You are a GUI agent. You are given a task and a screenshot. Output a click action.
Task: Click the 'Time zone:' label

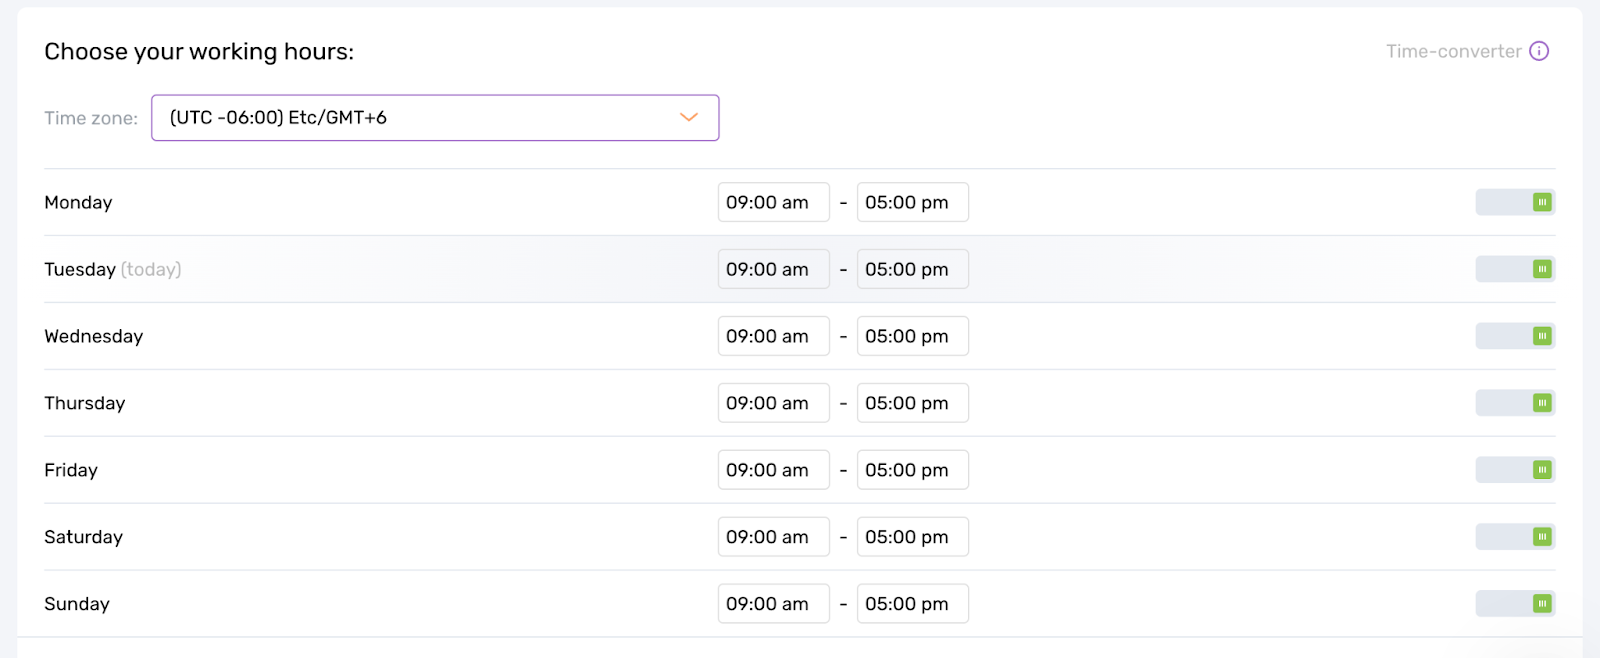click(x=91, y=118)
